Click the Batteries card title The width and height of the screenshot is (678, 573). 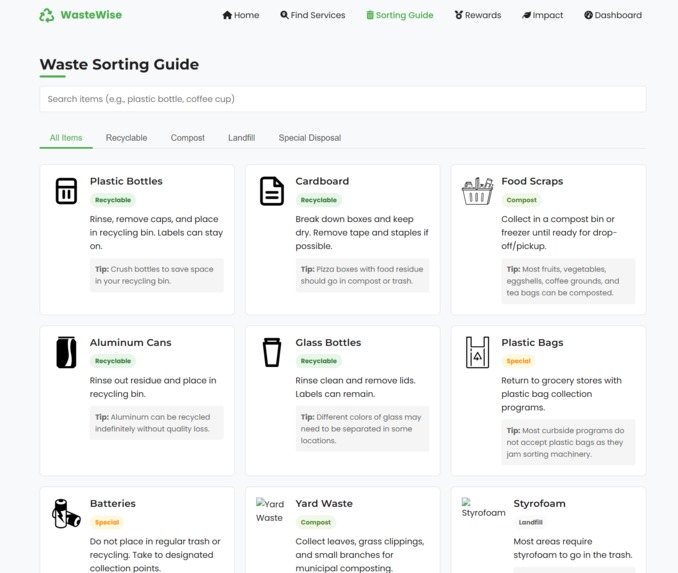(113, 503)
